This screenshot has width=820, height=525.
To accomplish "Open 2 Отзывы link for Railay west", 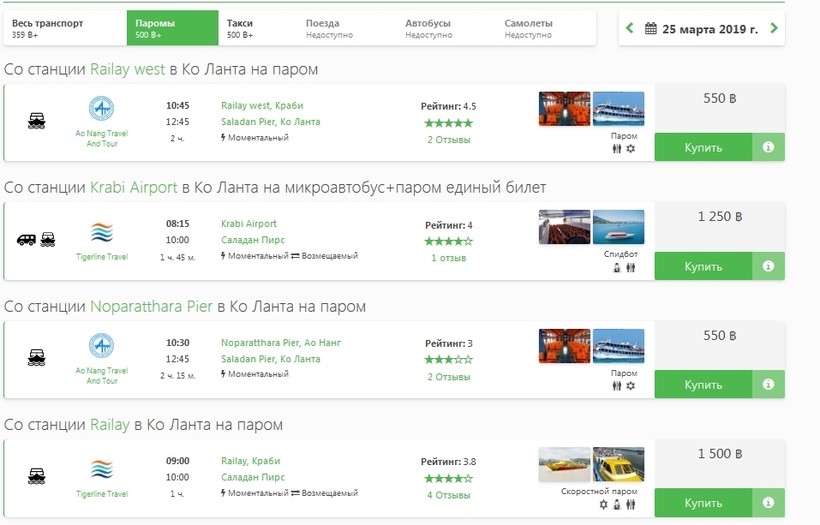I will 449,140.
